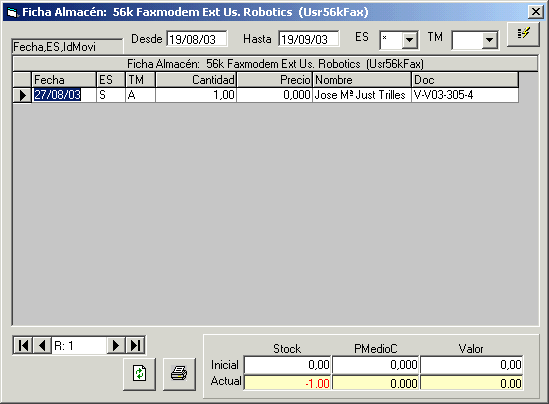The height and width of the screenshot is (404, 549).
Task: Click the printer icon button
Action: point(179,374)
